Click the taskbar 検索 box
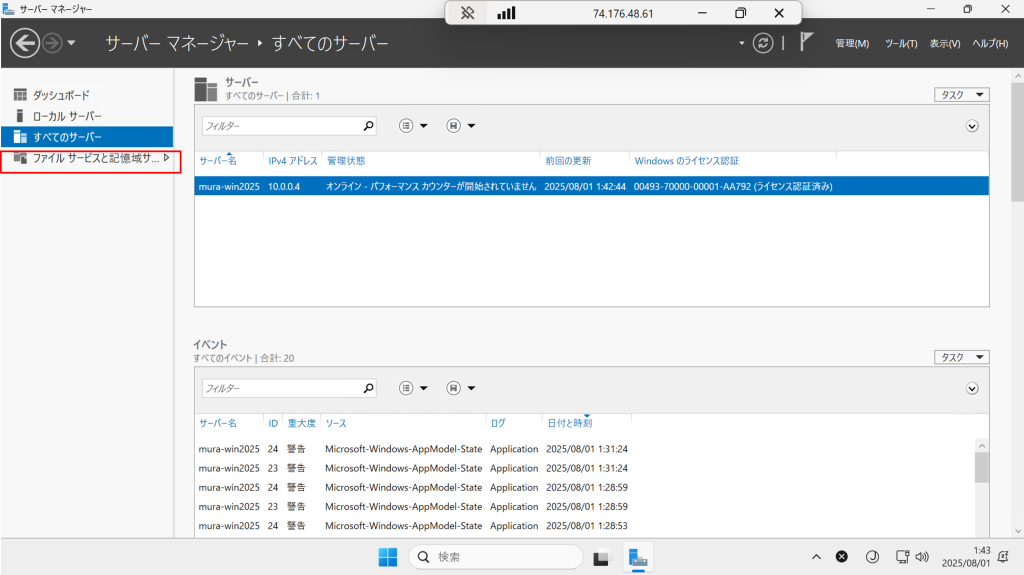 pyautogui.click(x=496, y=557)
